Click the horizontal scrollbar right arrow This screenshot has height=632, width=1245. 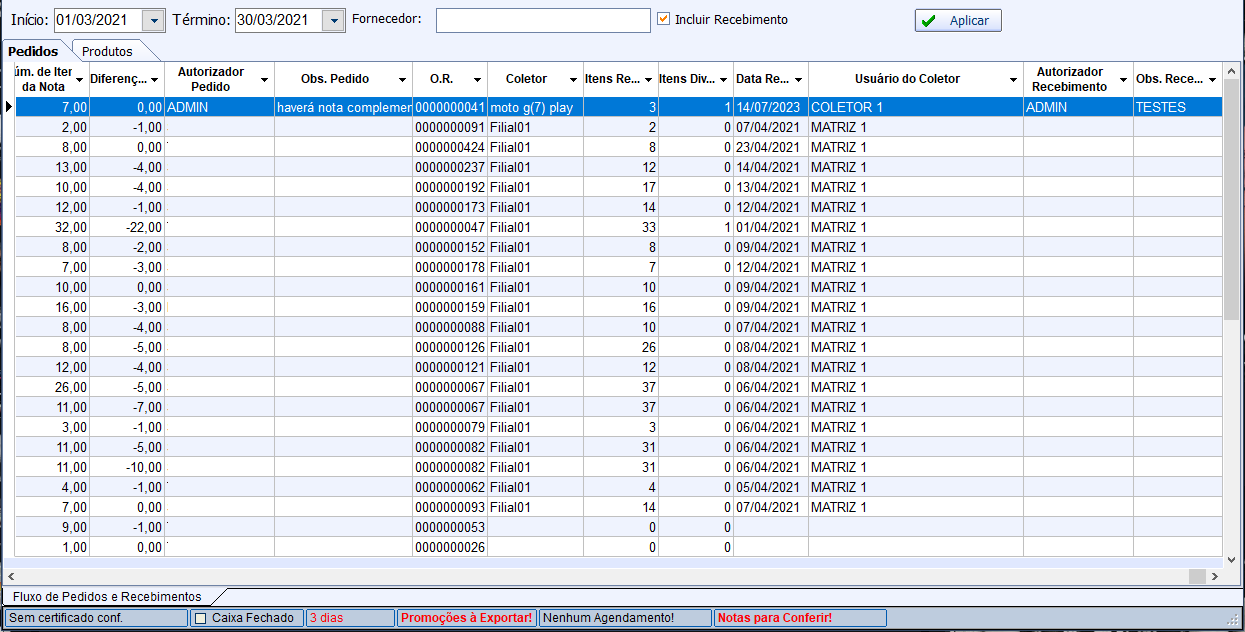(1214, 577)
